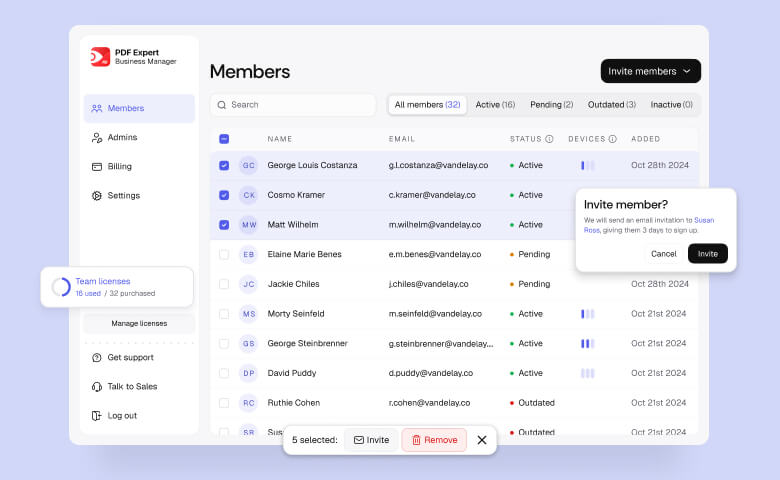Click the Get support question icon
780x480 pixels.
point(97,358)
